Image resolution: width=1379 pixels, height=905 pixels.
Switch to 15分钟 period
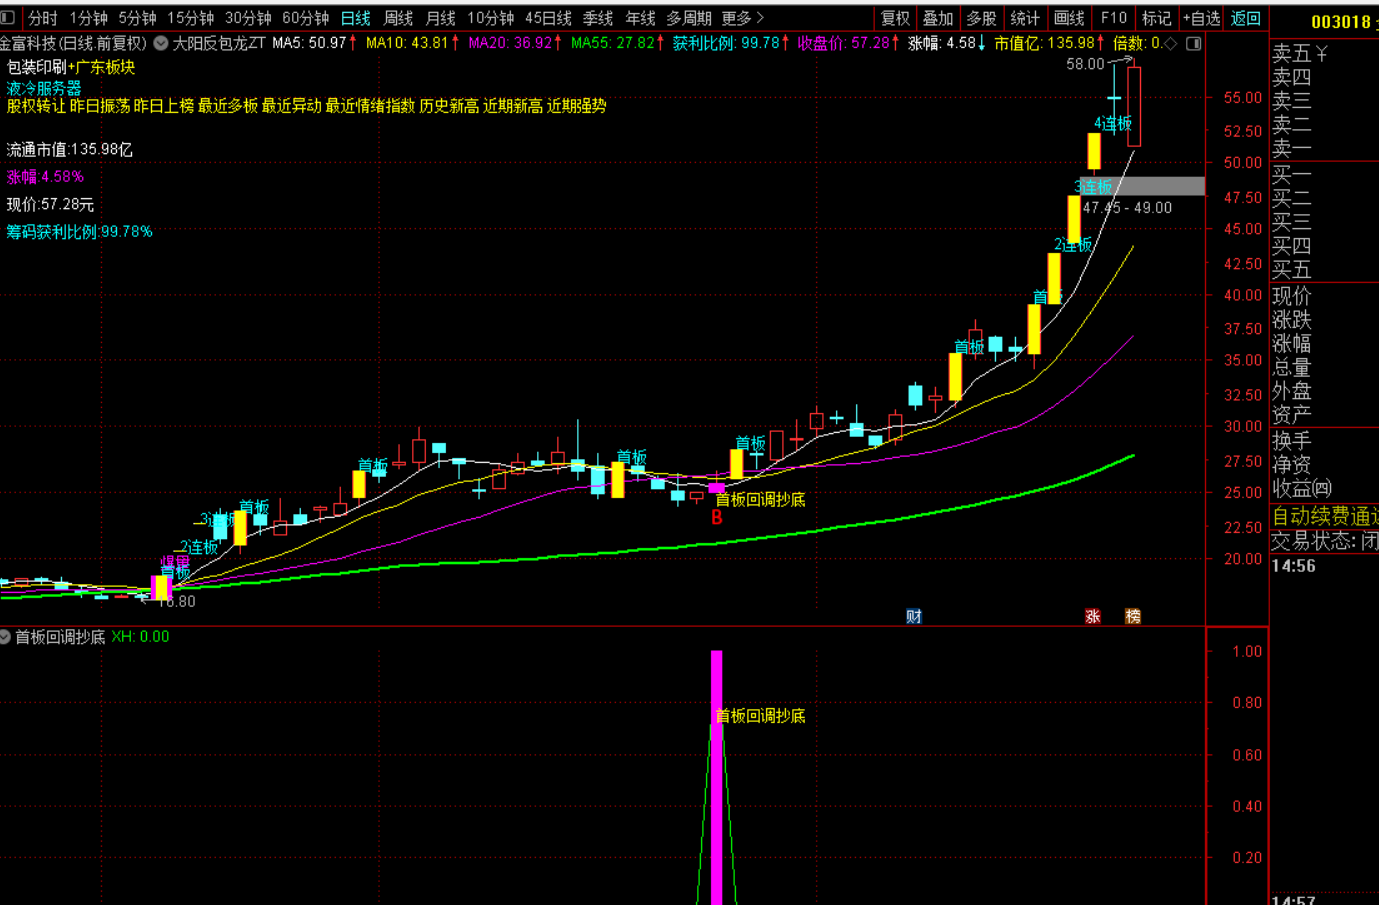pyautogui.click(x=191, y=18)
